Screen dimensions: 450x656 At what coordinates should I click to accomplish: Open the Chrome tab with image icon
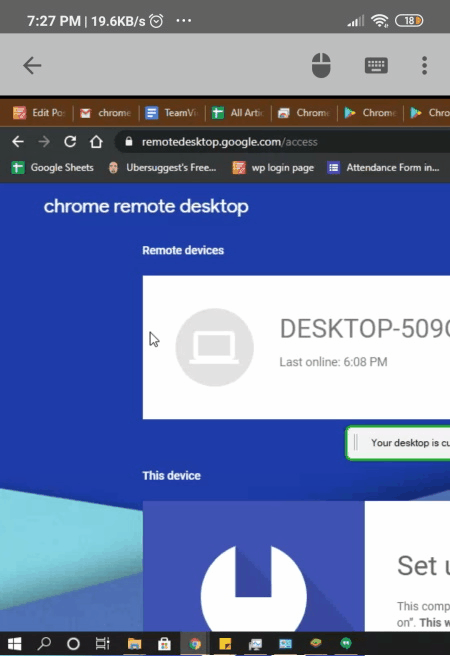pyautogui.click(x=304, y=113)
